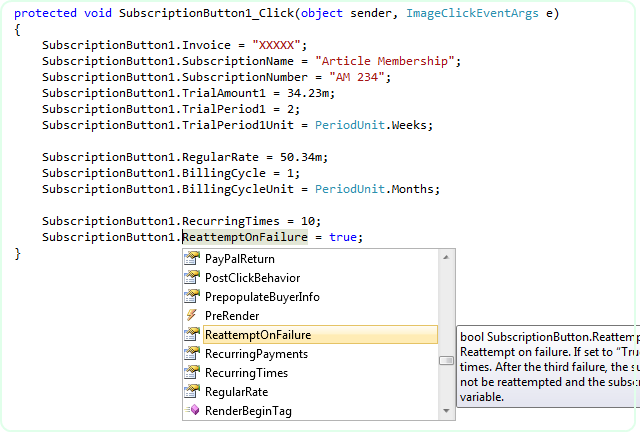The image size is (640, 432).
Task: Click the RecurringTimes property in code
Action: pos(231,221)
